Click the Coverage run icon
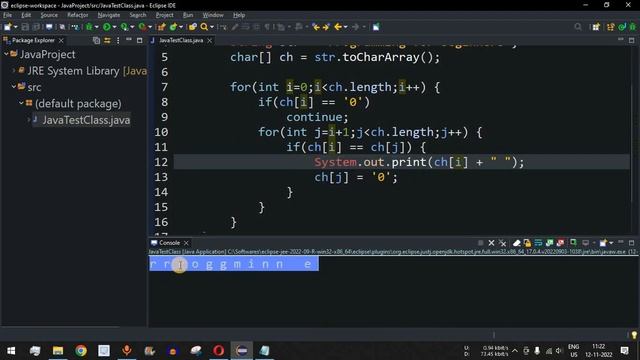Image resolution: width=640 pixels, height=360 pixels. (124, 27)
